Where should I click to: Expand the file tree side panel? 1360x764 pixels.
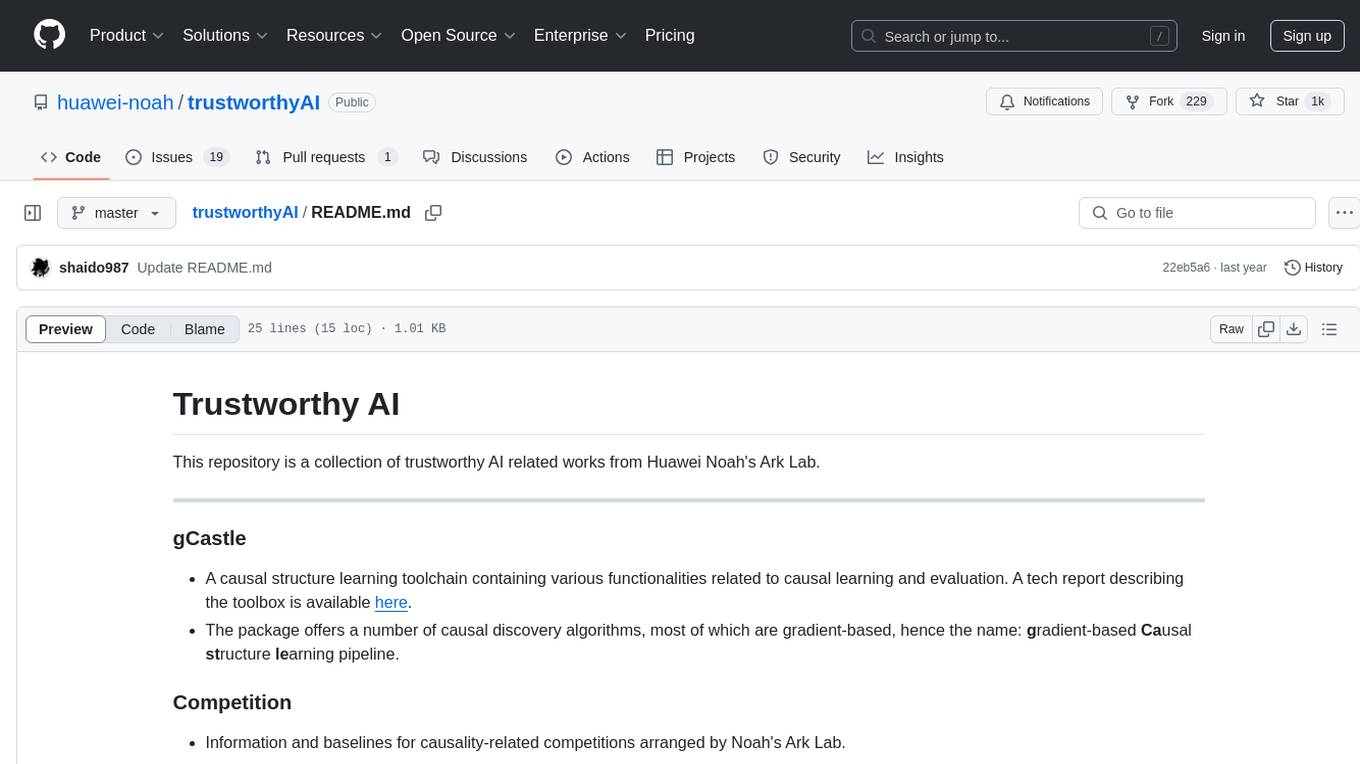click(33, 213)
